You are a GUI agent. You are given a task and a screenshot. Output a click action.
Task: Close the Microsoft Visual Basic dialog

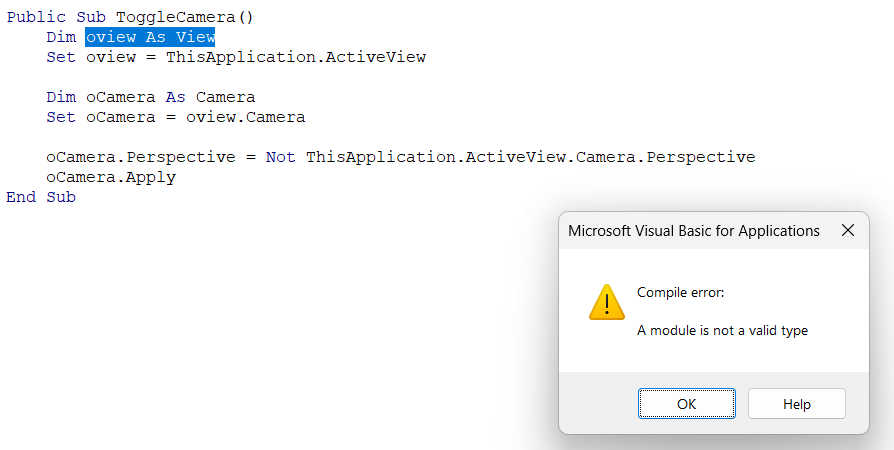[x=848, y=230]
